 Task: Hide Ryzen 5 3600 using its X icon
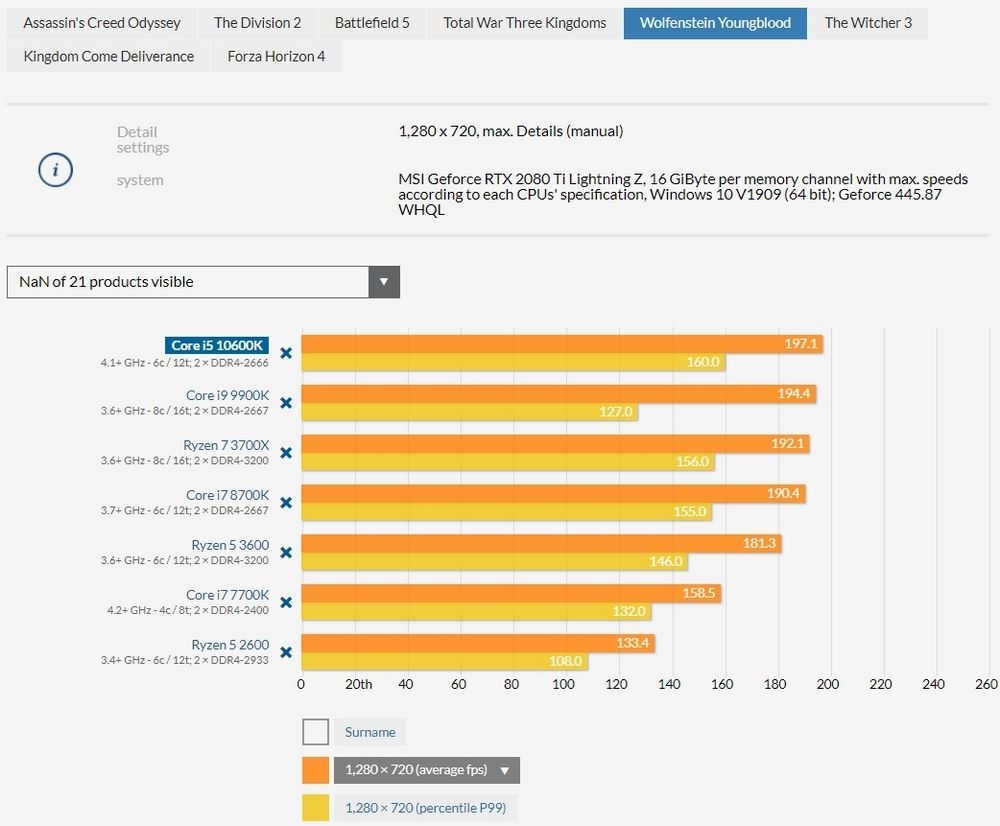click(286, 553)
